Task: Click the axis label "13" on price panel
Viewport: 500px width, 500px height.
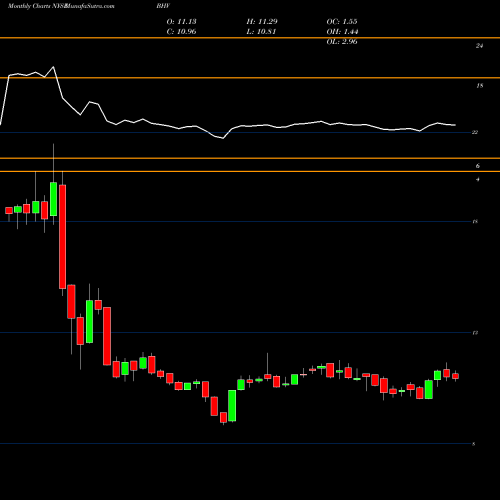Action: tap(475, 333)
